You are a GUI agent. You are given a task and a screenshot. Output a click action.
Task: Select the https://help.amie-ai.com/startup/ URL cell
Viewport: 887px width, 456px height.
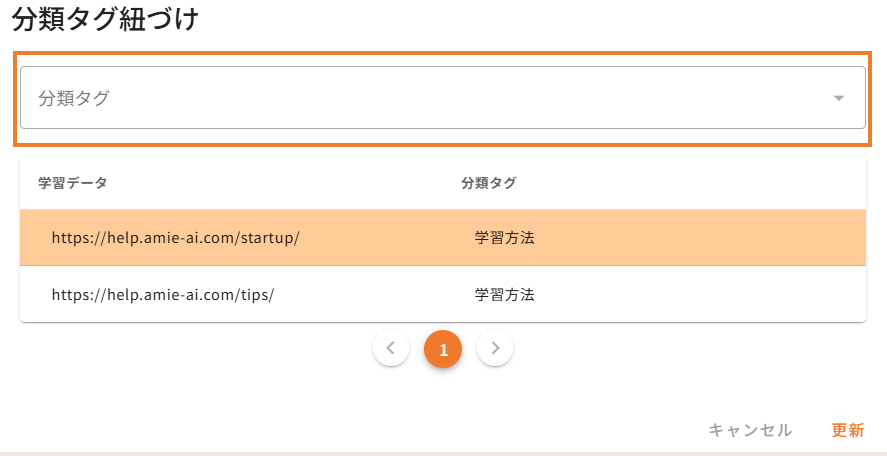click(175, 238)
